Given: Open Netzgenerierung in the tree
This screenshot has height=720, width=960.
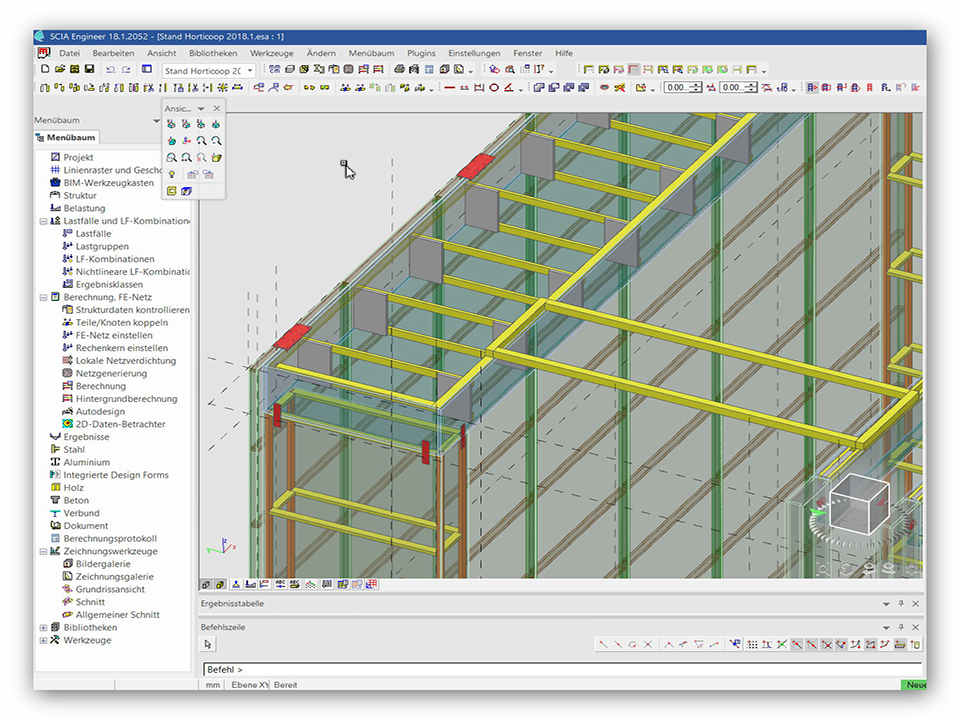Looking at the screenshot, I should click(110, 373).
